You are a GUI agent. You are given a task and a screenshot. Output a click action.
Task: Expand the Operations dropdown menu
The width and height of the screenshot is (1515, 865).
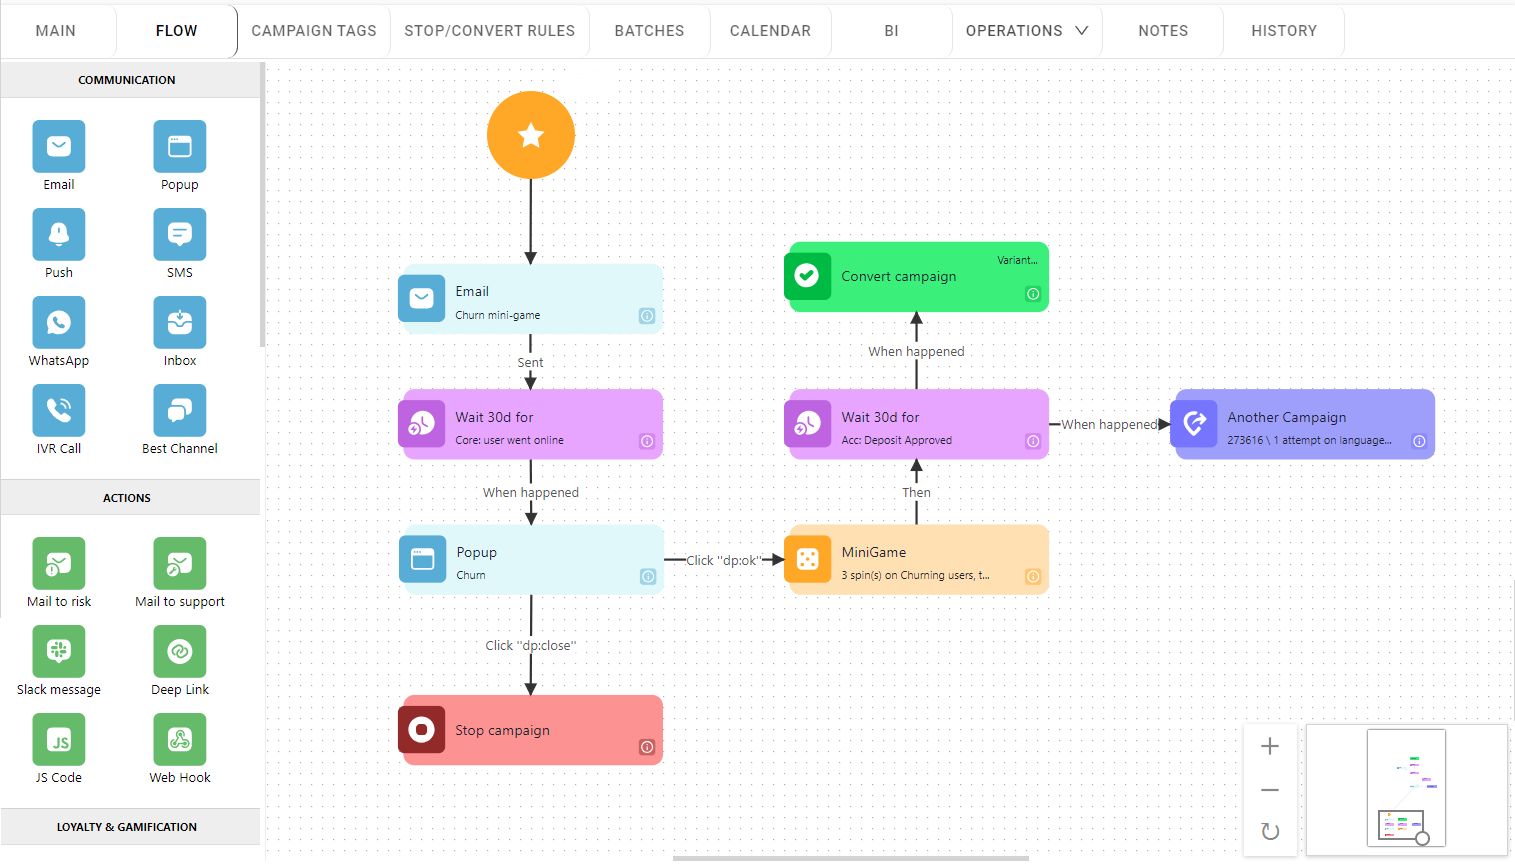tap(1027, 31)
